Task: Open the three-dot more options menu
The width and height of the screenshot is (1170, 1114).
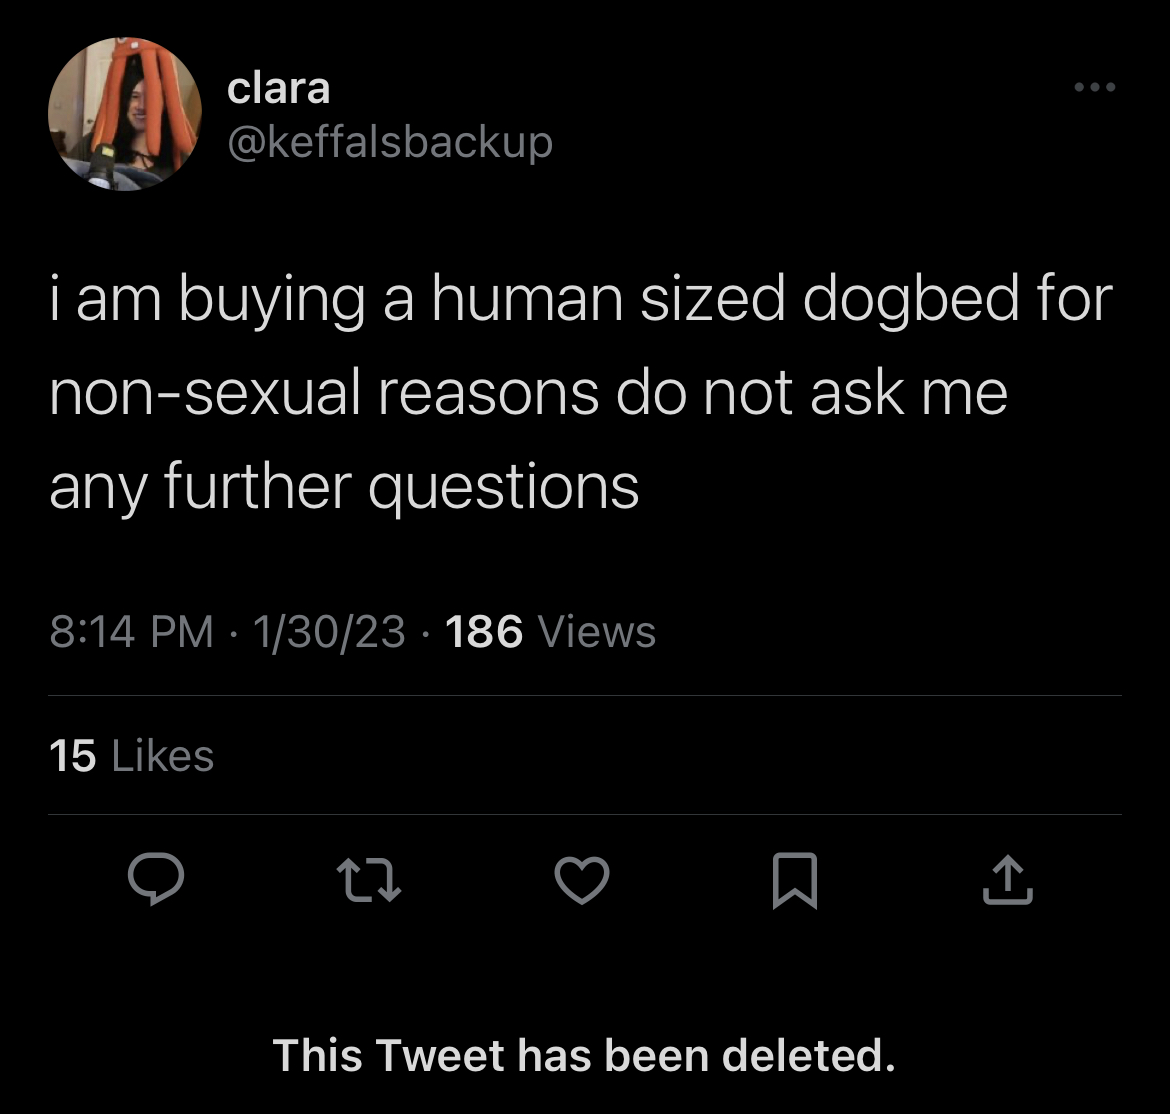Action: click(x=1095, y=87)
